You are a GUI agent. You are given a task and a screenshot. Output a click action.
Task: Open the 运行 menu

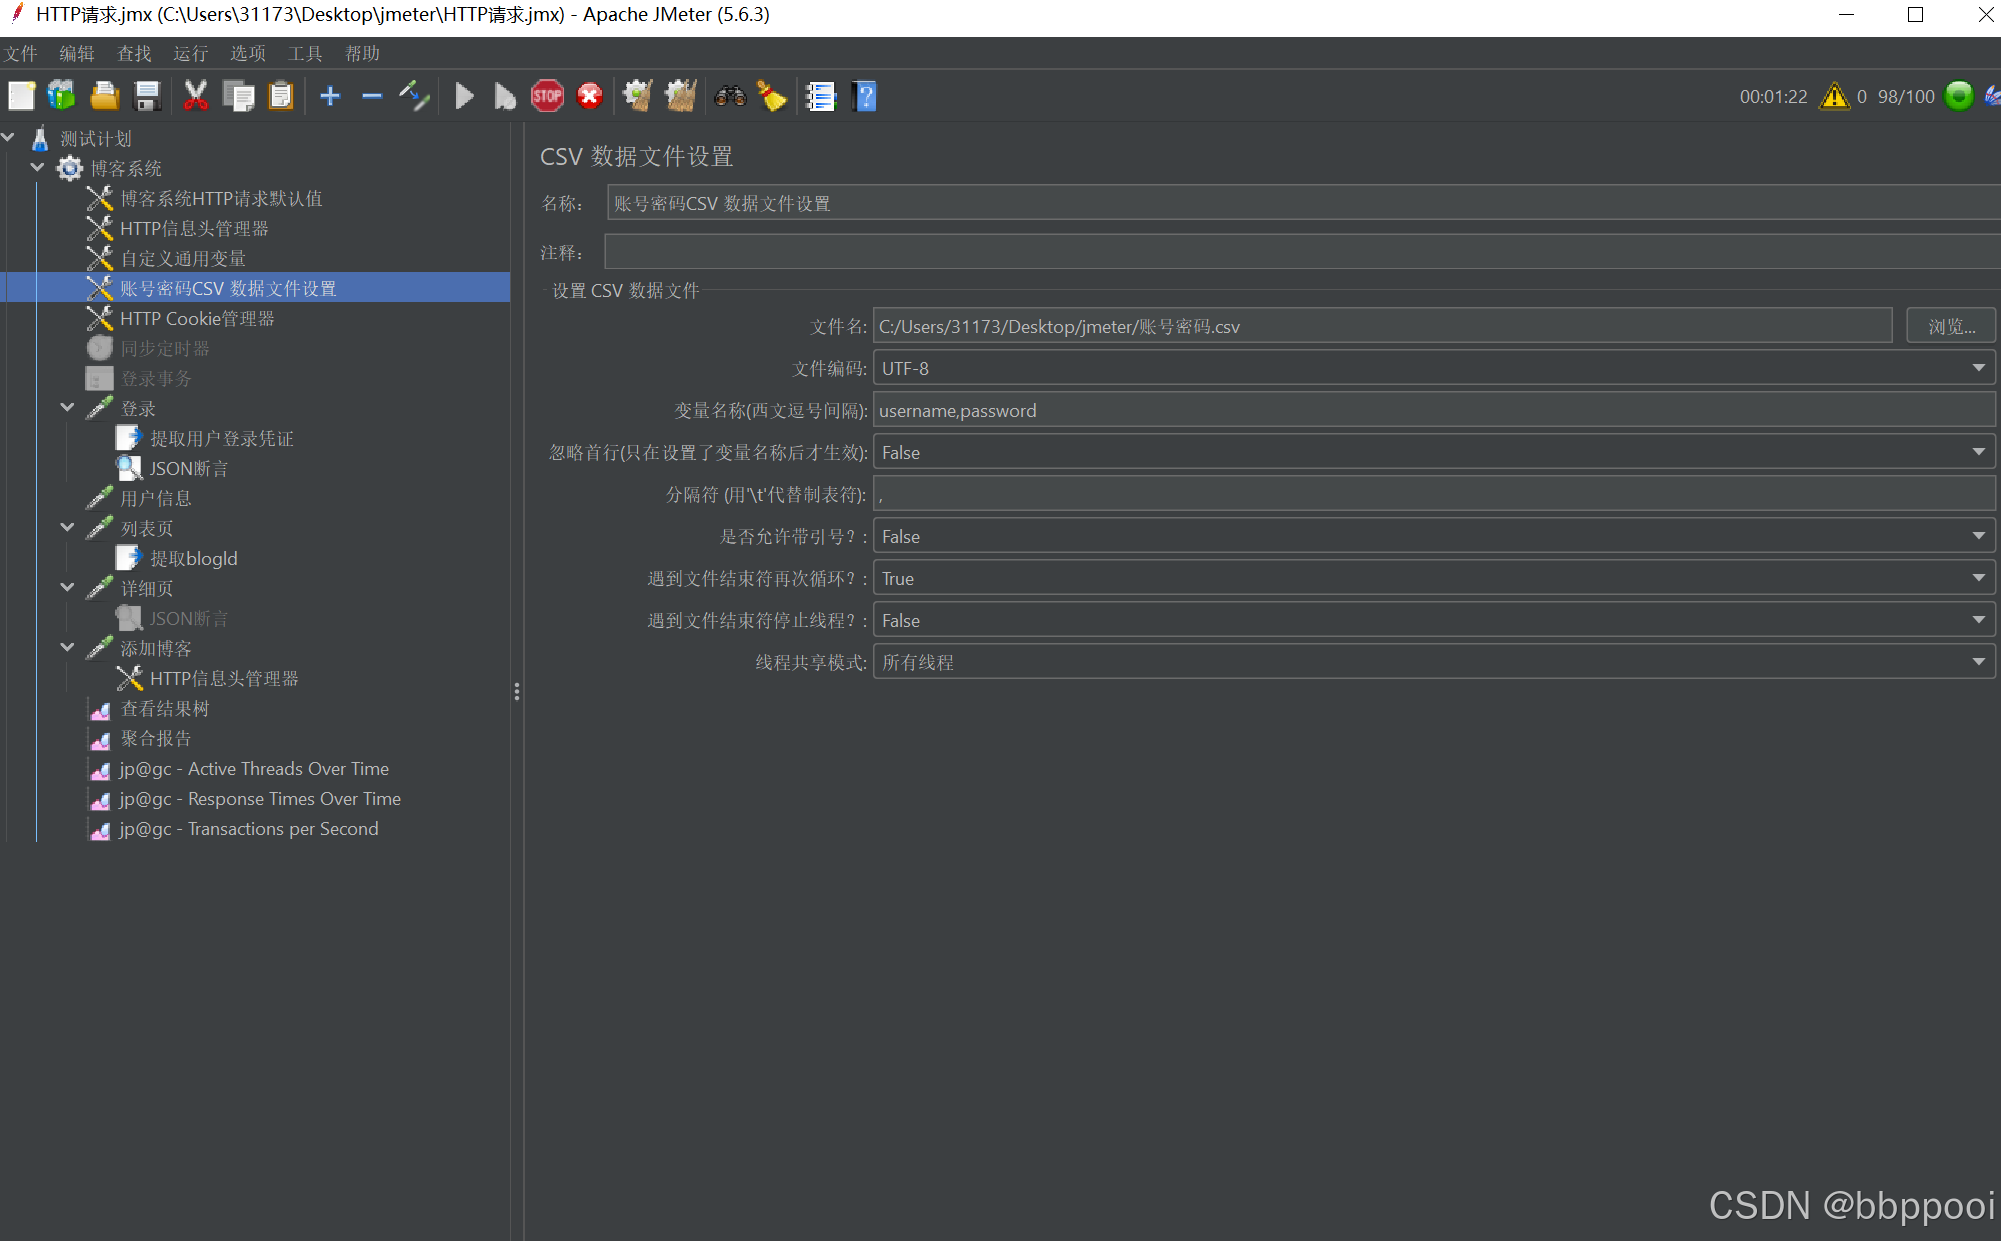tap(190, 53)
